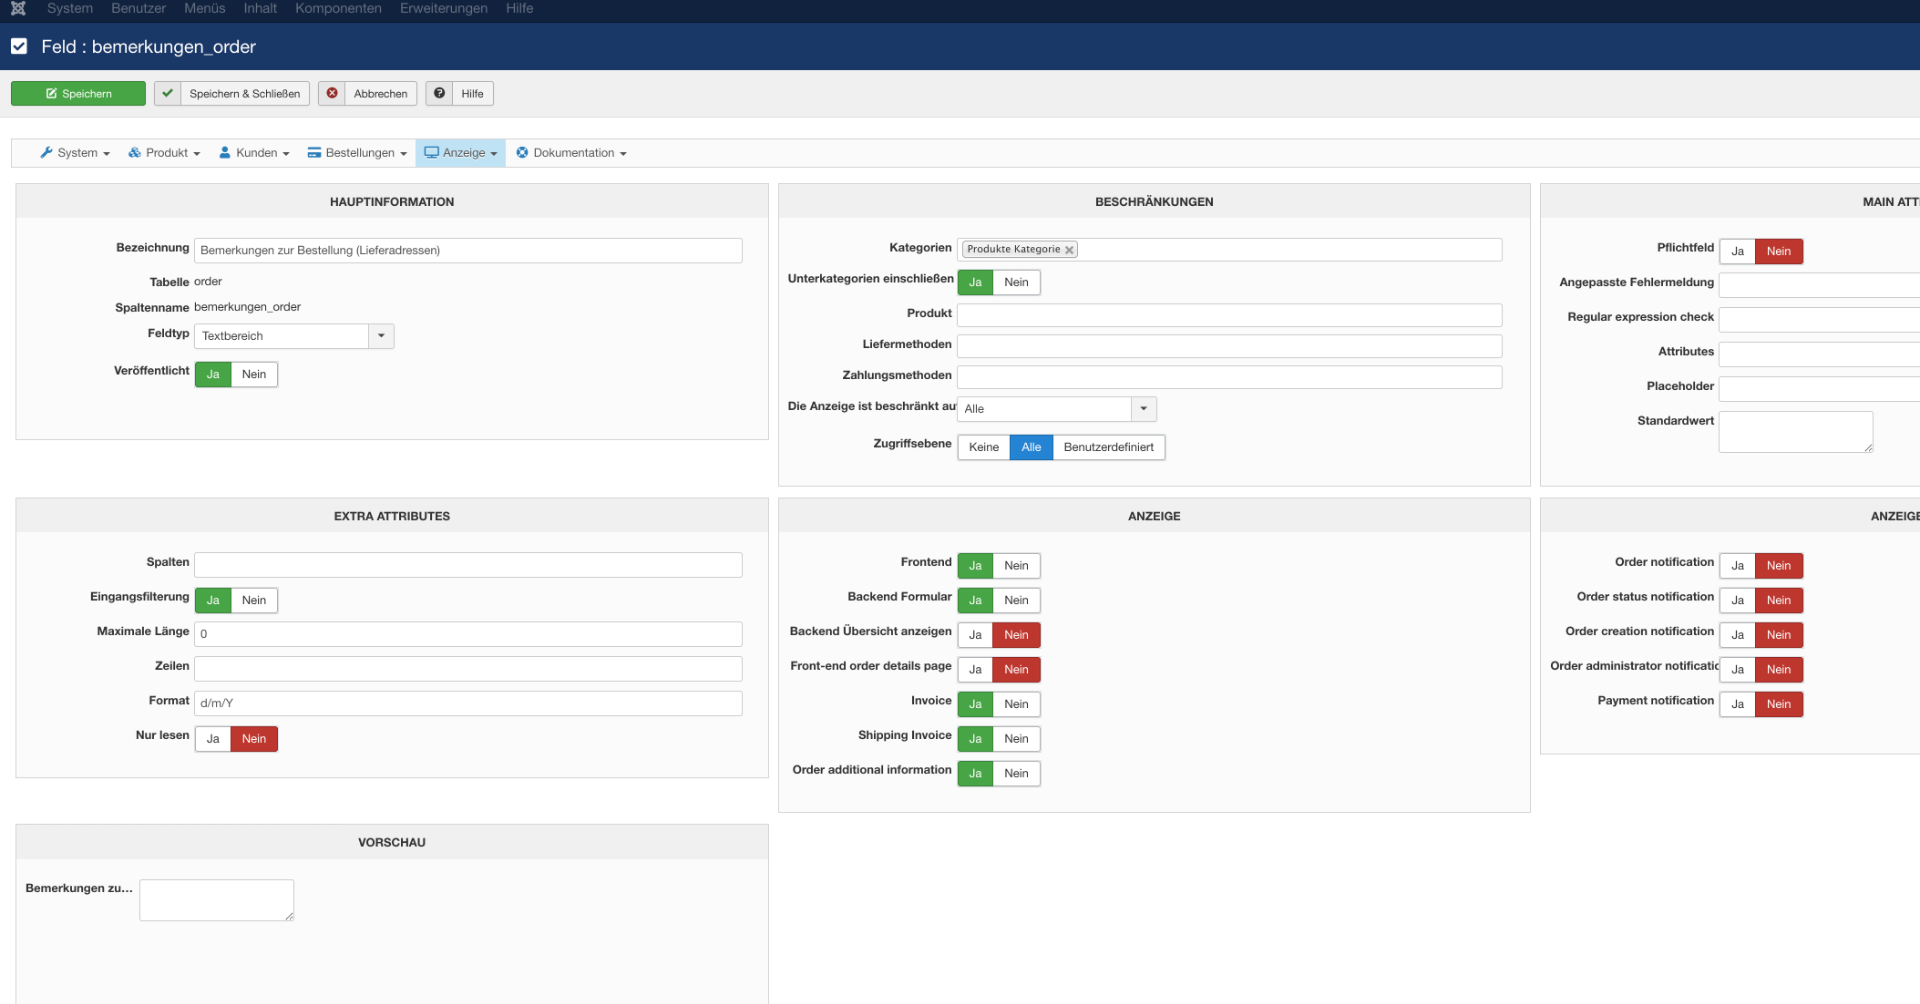Open the Benutzer menu
Image resolution: width=1920 pixels, height=1004 pixels.
139,8
